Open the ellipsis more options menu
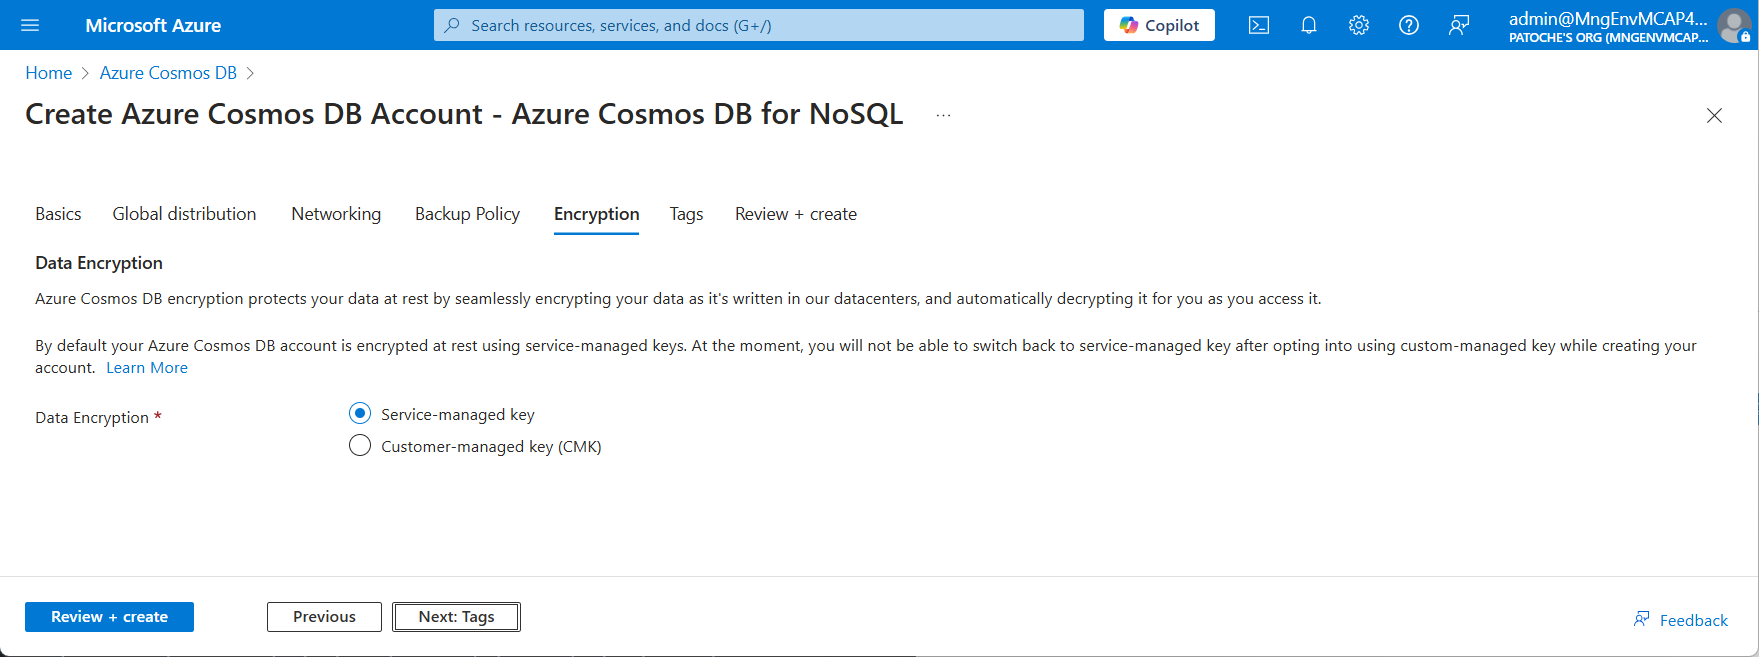 click(x=943, y=115)
